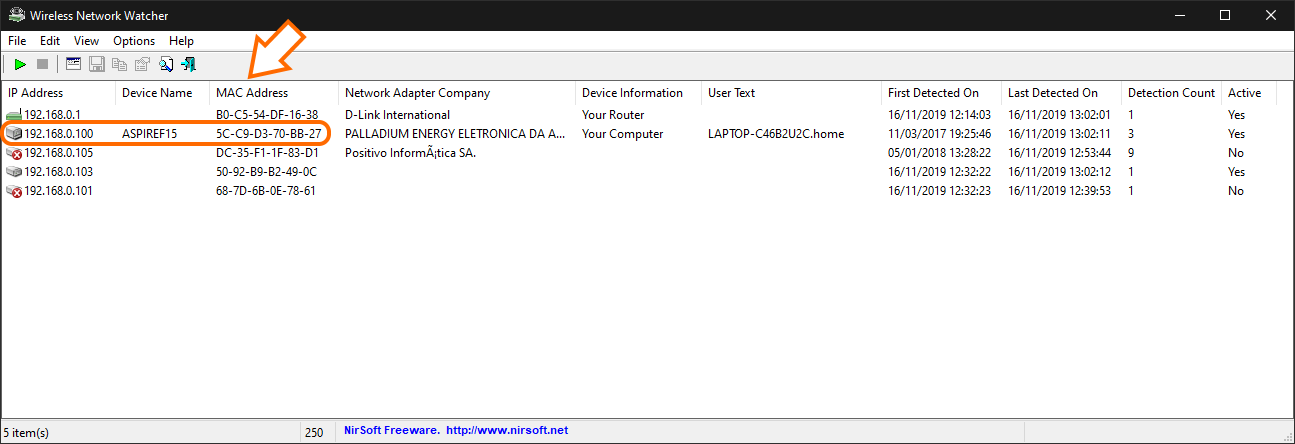Viewport: 1295px width, 444px height.
Task: Maximize the Wireless Network Watcher window
Action: click(1225, 15)
